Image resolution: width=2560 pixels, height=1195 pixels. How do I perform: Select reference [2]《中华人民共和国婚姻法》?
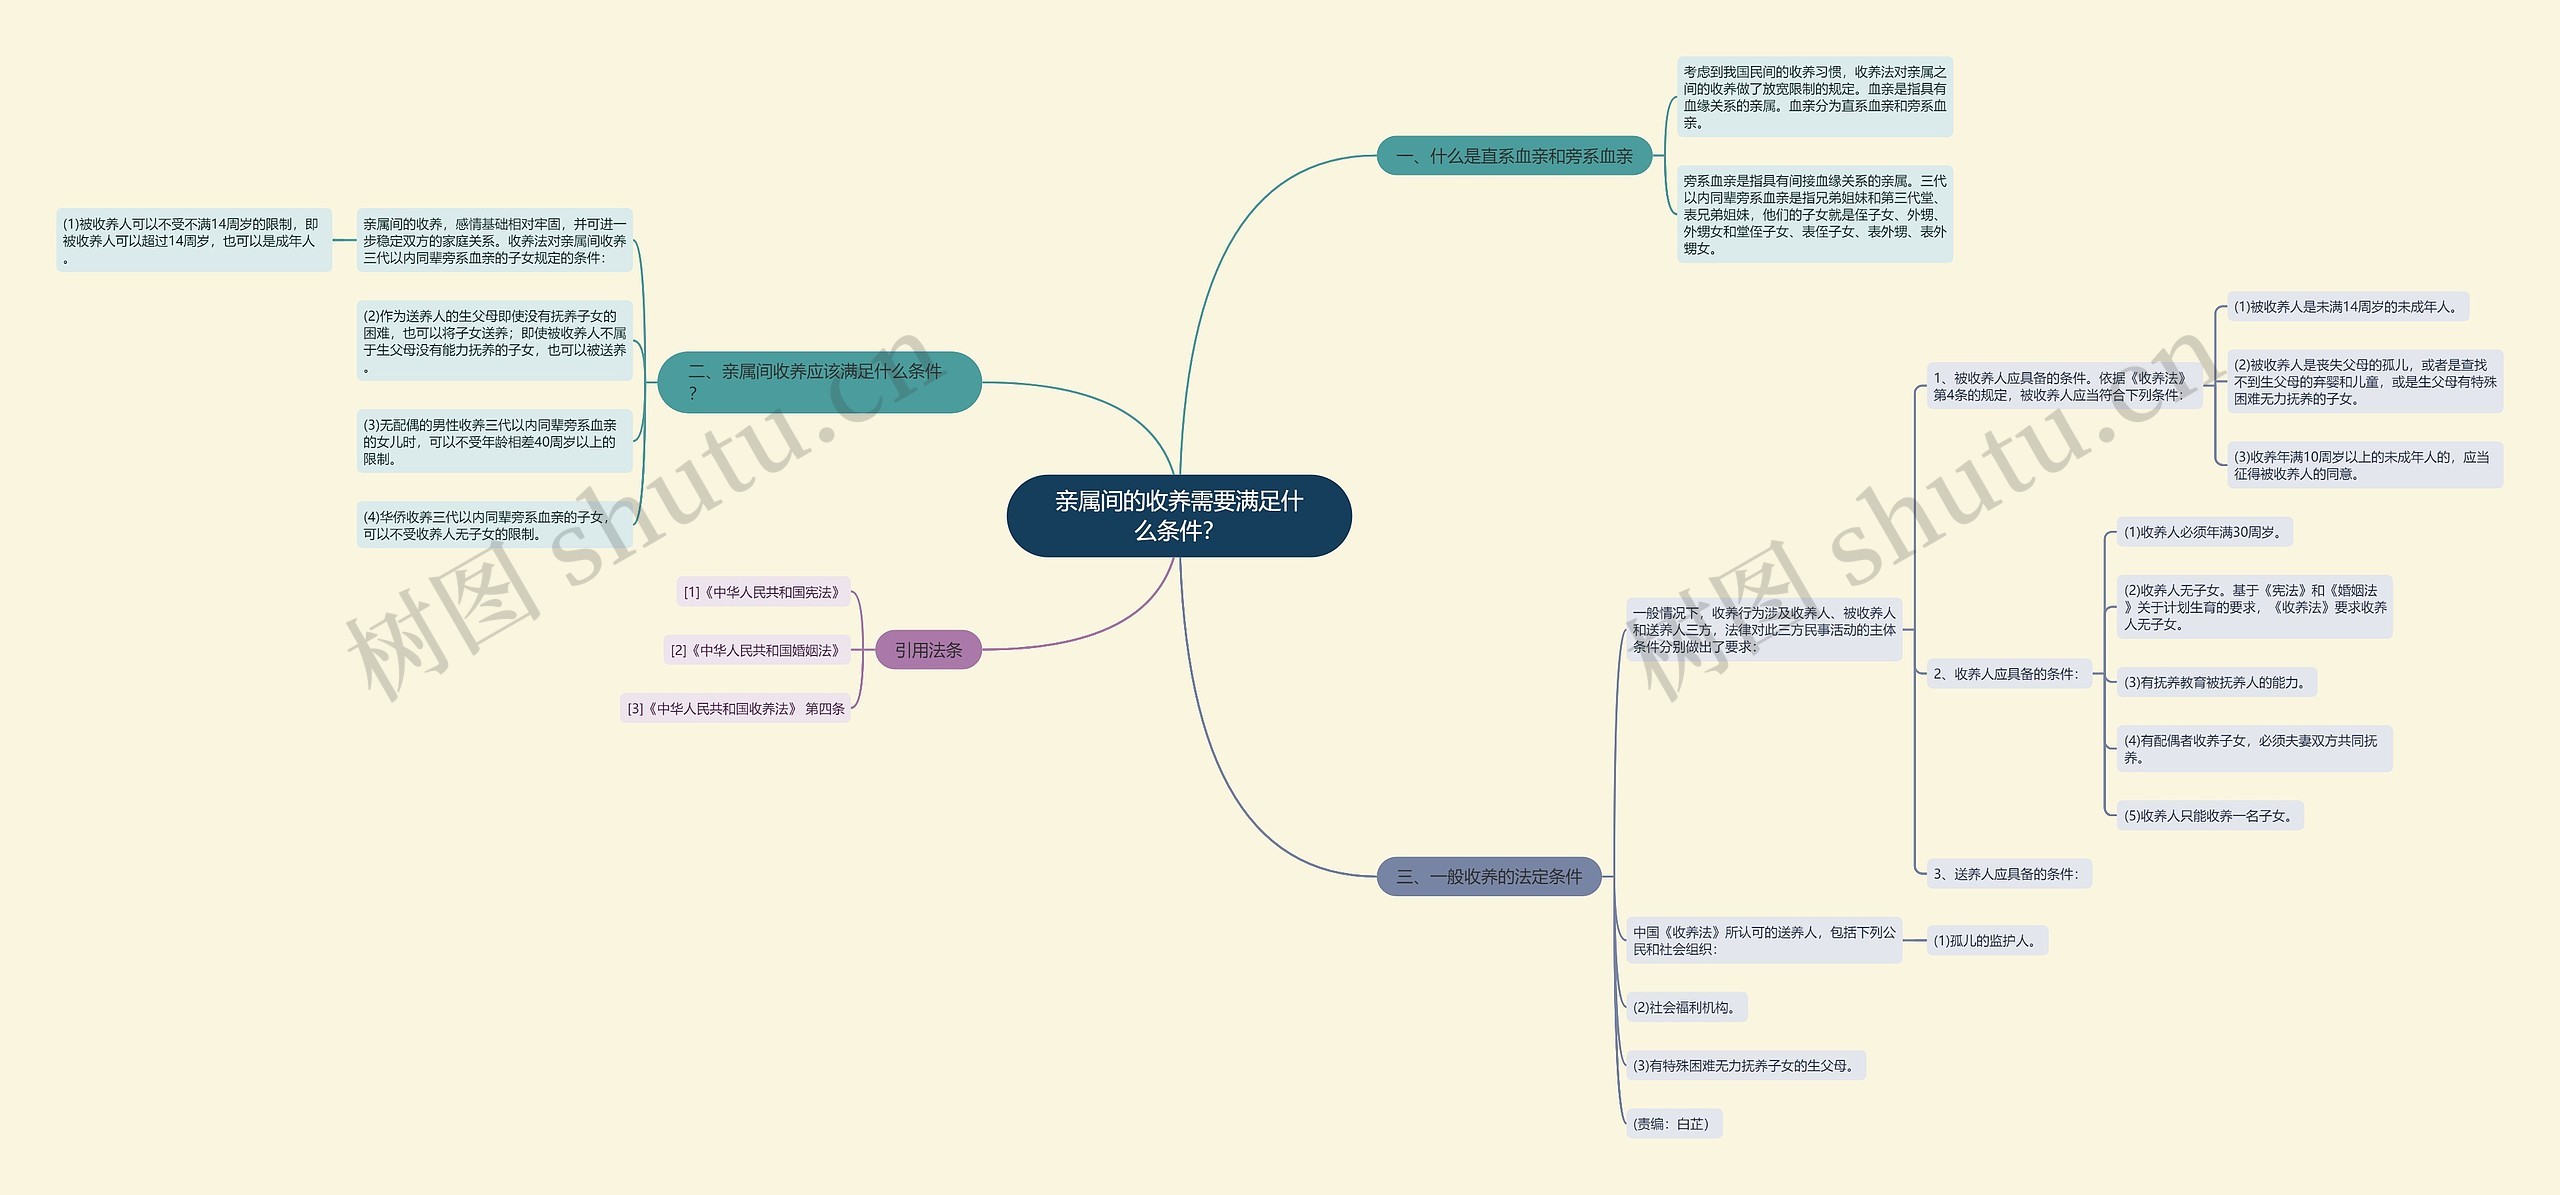pos(757,650)
